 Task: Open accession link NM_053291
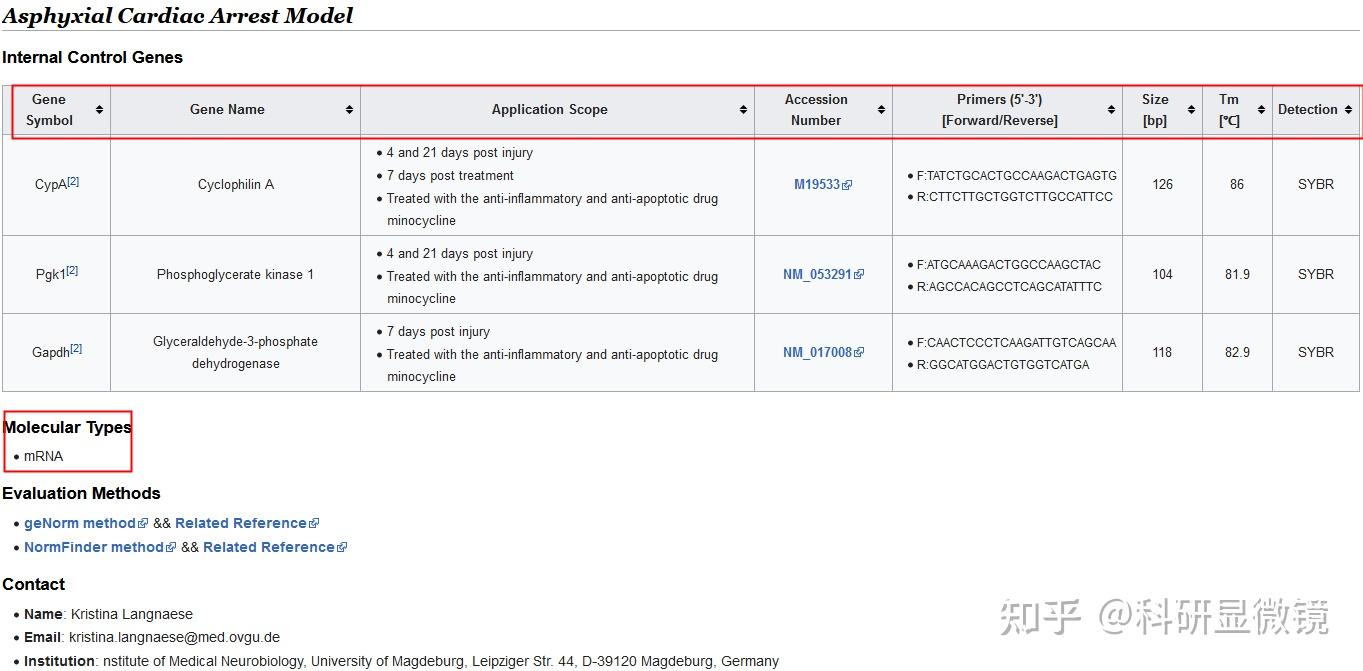pyautogui.click(x=817, y=274)
